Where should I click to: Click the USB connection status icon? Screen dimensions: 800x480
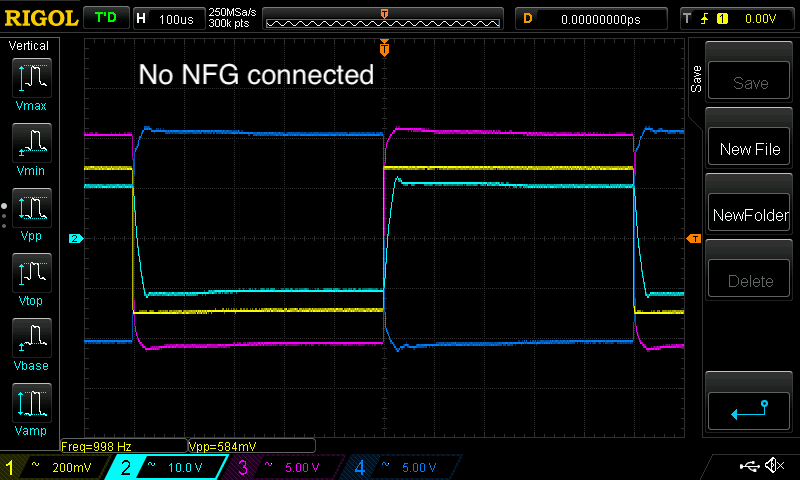coord(749,466)
